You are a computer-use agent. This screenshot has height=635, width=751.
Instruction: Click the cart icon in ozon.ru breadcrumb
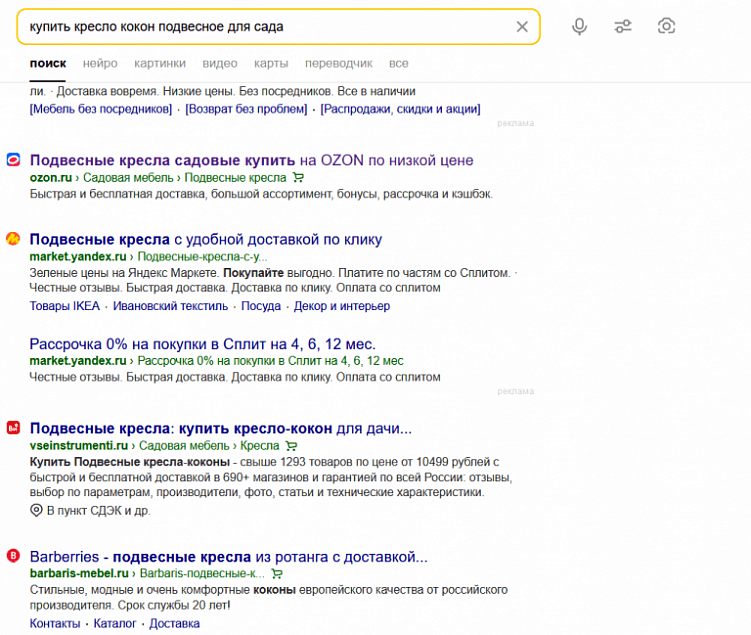pos(298,178)
